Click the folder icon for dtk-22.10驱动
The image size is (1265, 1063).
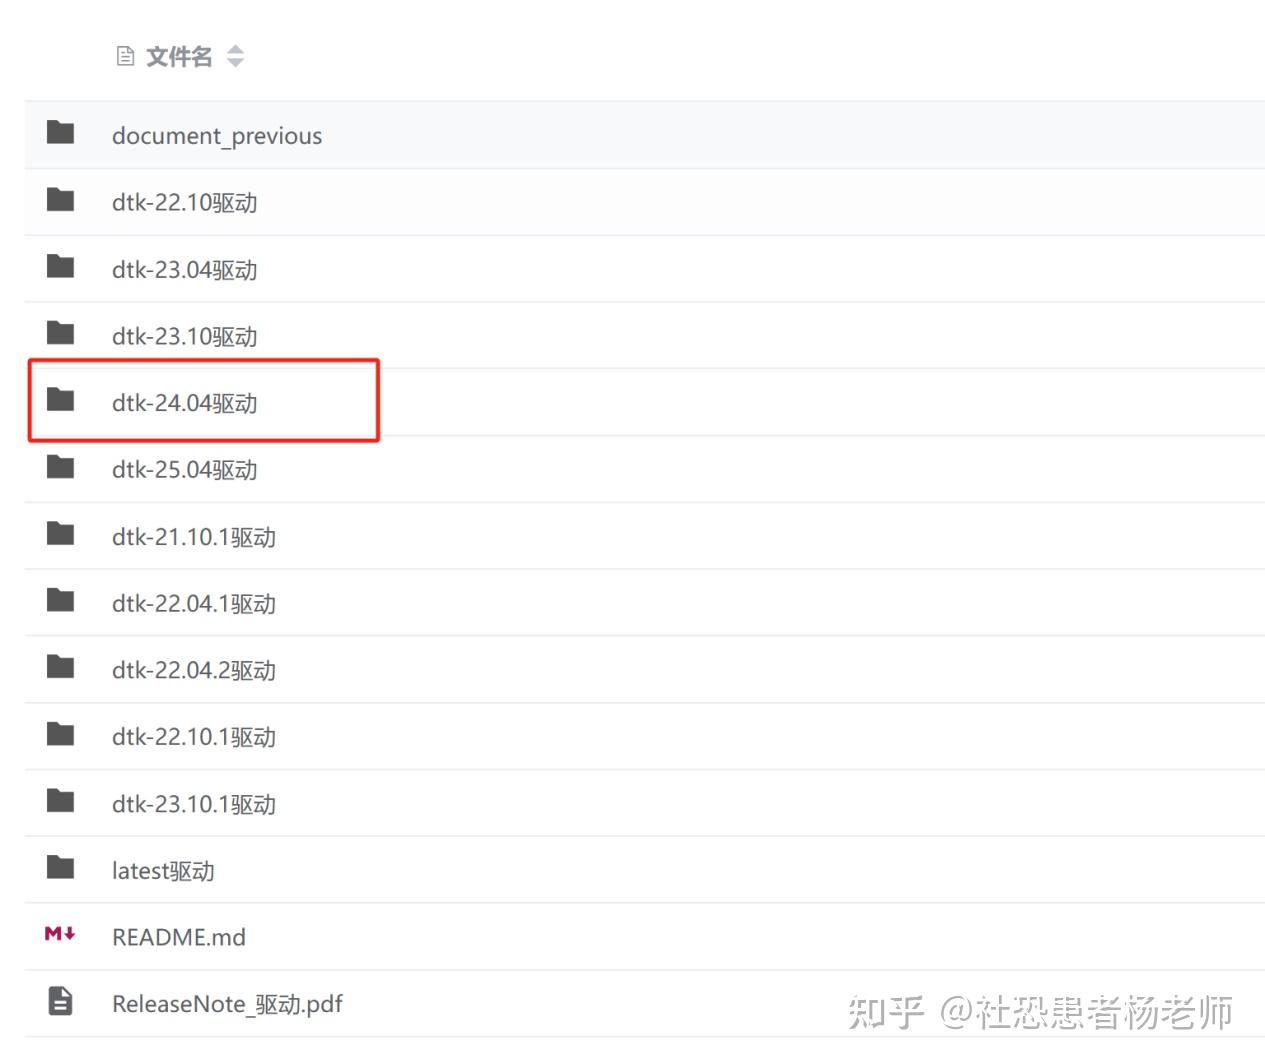point(60,200)
